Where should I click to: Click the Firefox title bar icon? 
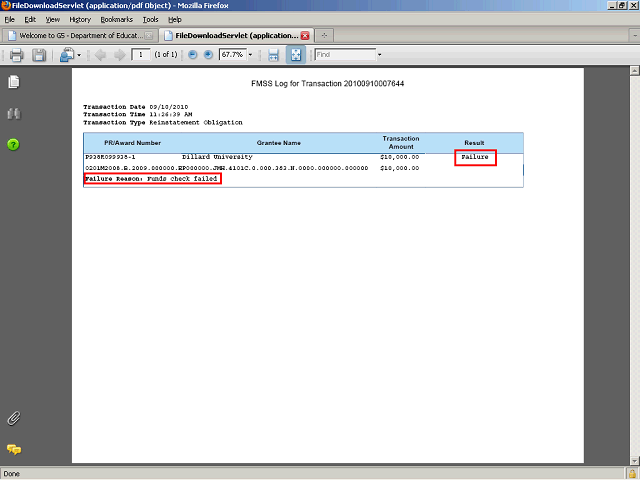[6, 5]
